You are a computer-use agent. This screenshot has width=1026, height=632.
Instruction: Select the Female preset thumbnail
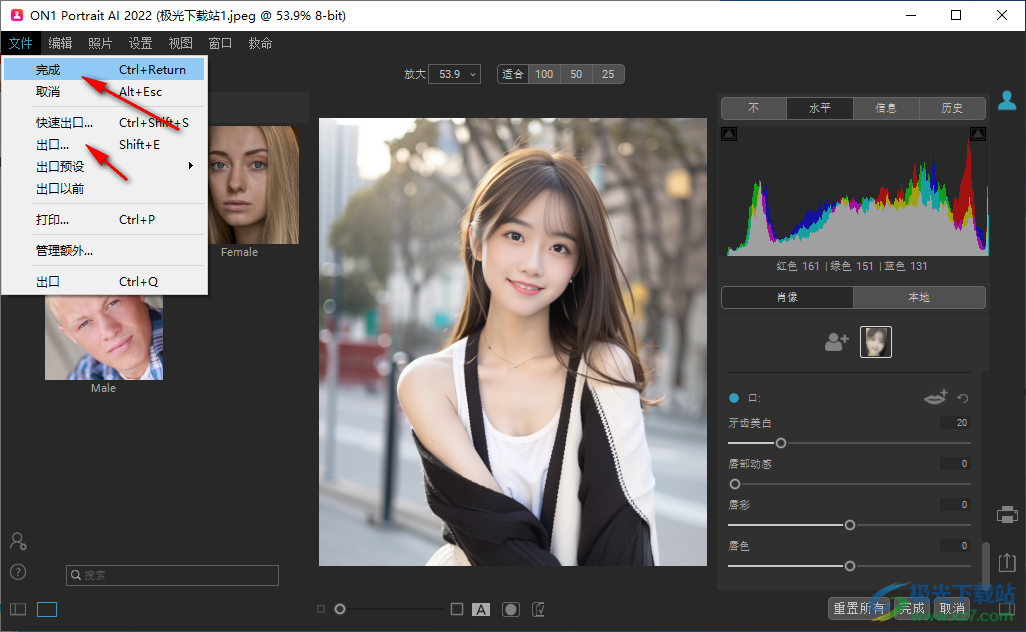pyautogui.click(x=253, y=185)
